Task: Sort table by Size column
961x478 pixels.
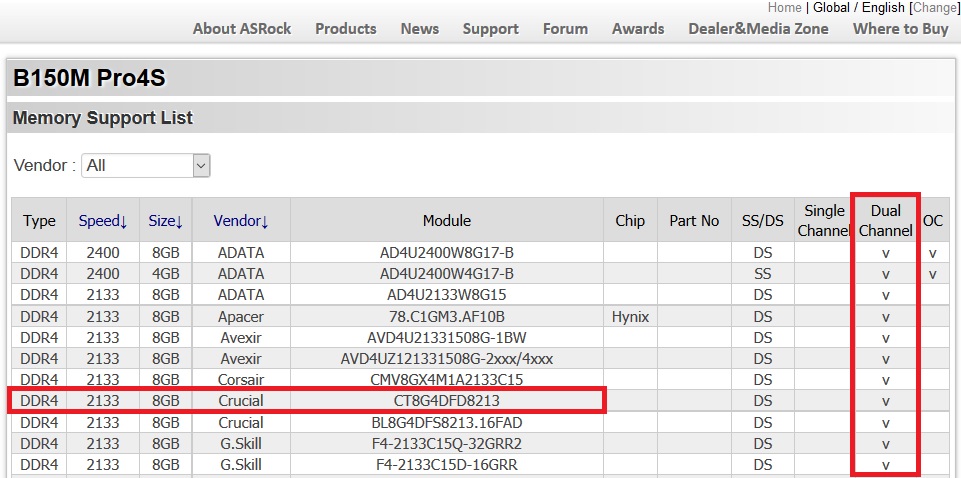Action: pos(165,221)
